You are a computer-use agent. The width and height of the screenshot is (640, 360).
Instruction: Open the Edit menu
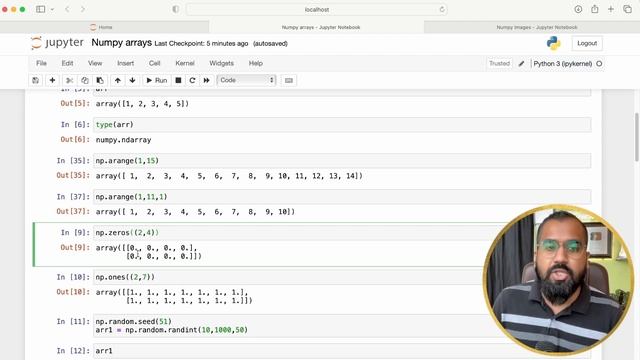(67, 63)
